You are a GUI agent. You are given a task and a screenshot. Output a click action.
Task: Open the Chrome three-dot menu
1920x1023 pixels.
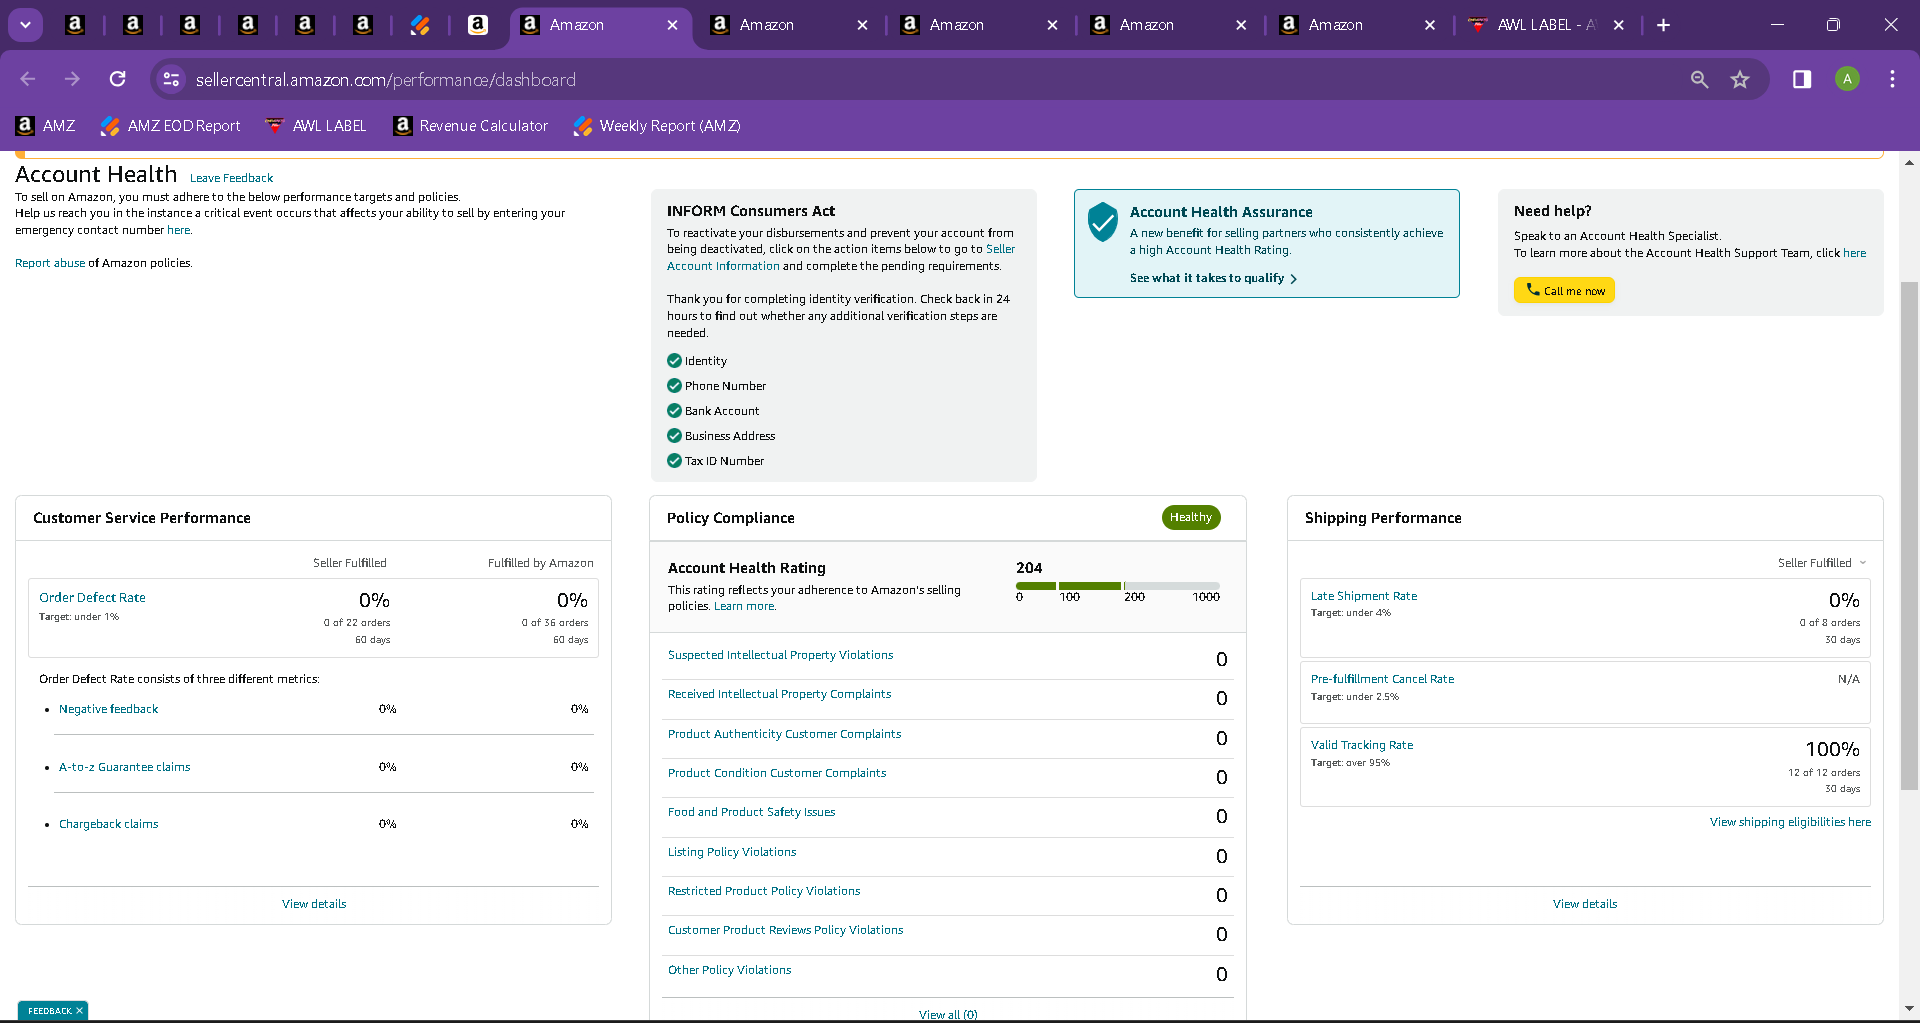point(1892,79)
